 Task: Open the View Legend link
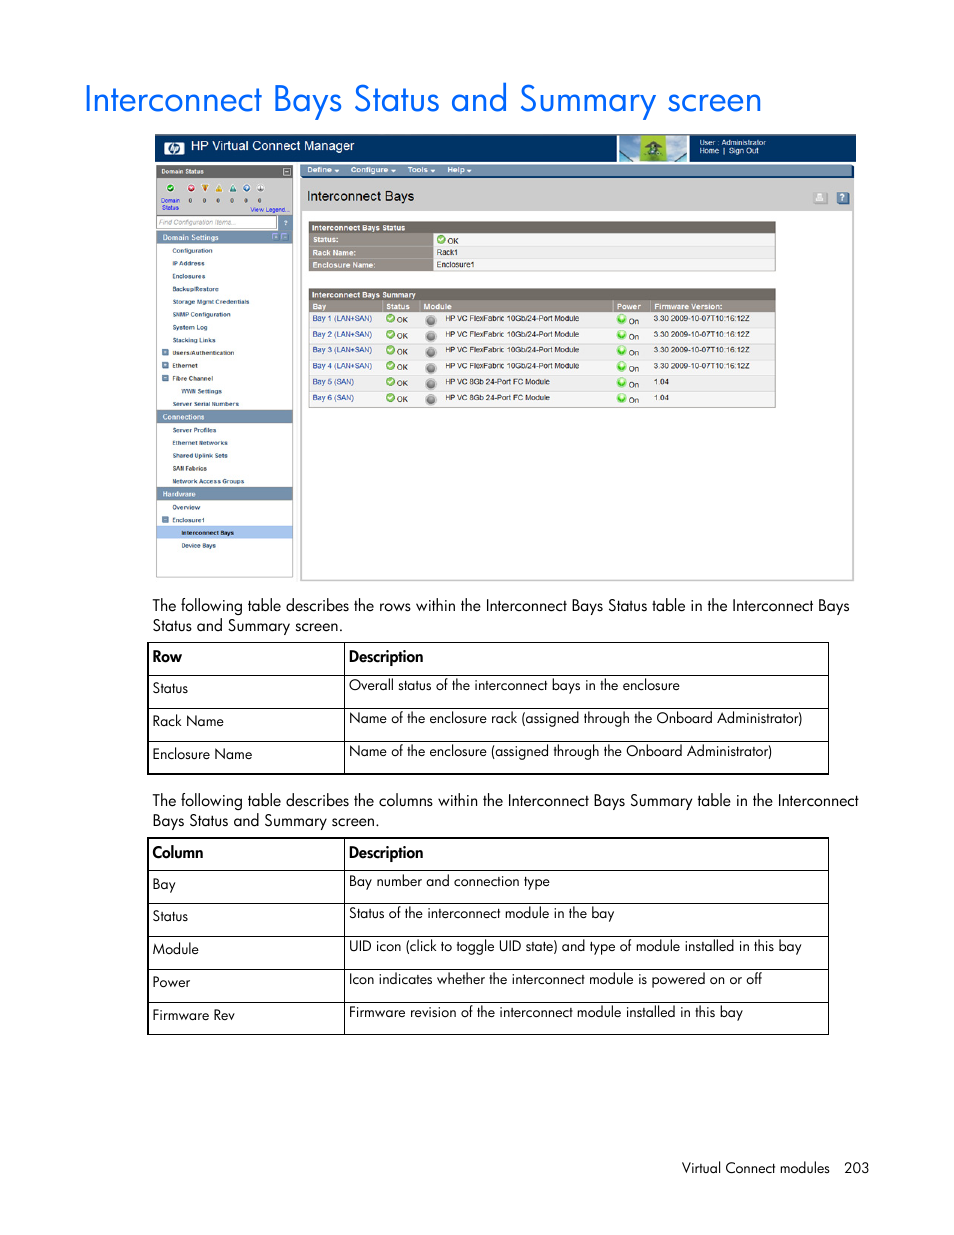[x=270, y=210]
